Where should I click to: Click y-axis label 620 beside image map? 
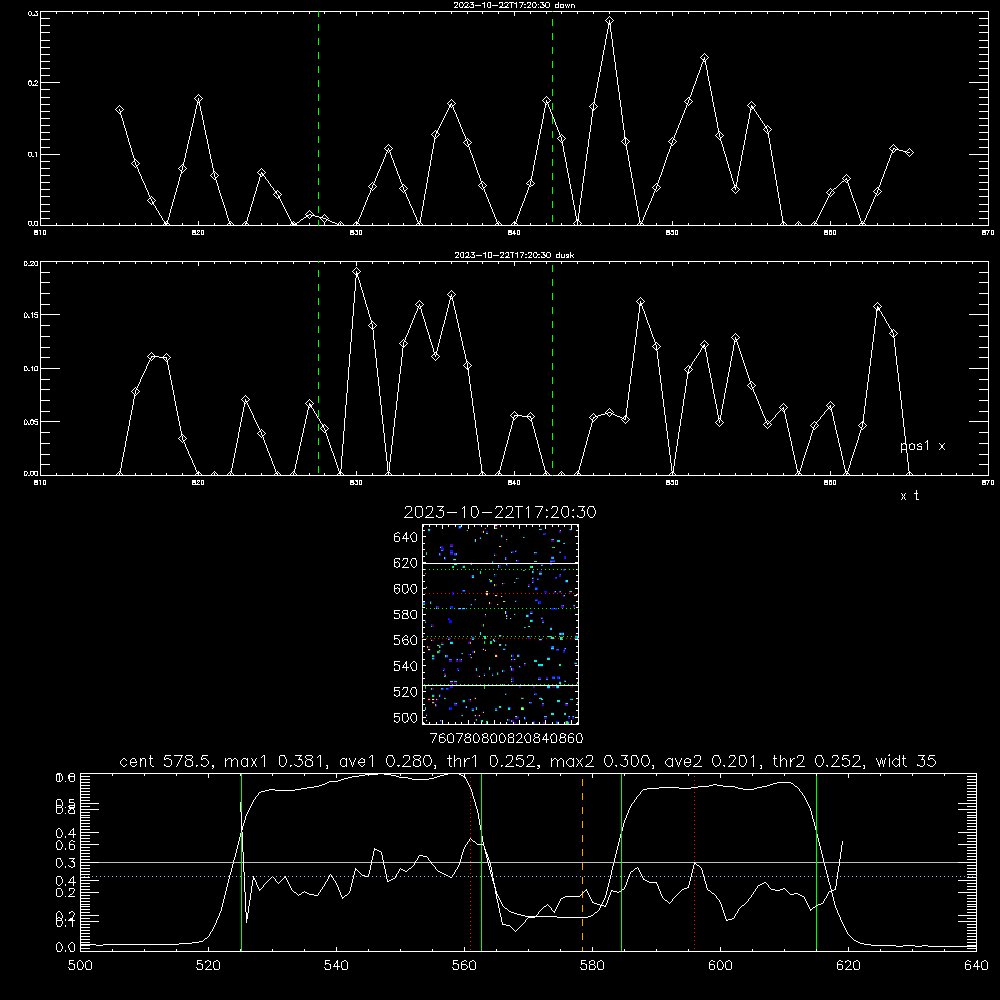pos(406,563)
